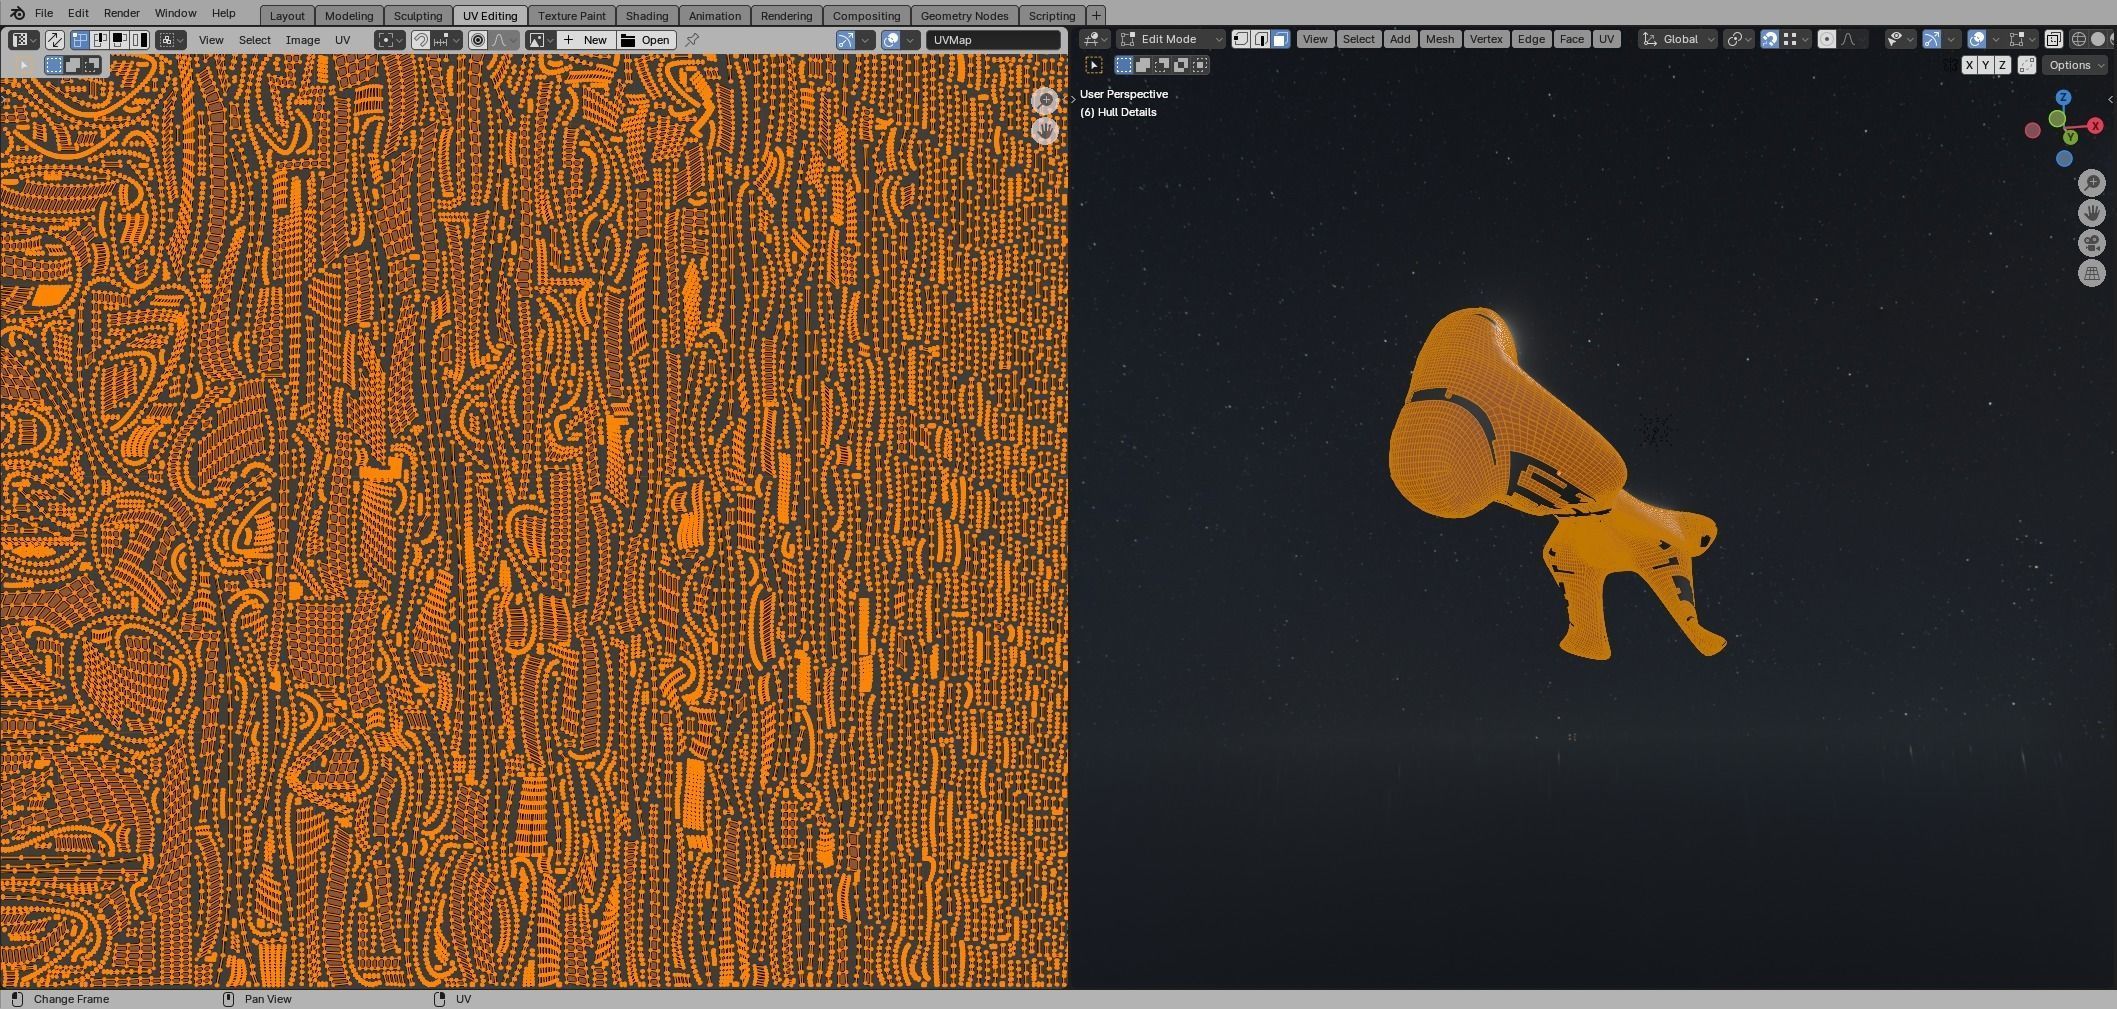
Task: Click the pan hand icon in UV editor
Action: pyautogui.click(x=1045, y=130)
